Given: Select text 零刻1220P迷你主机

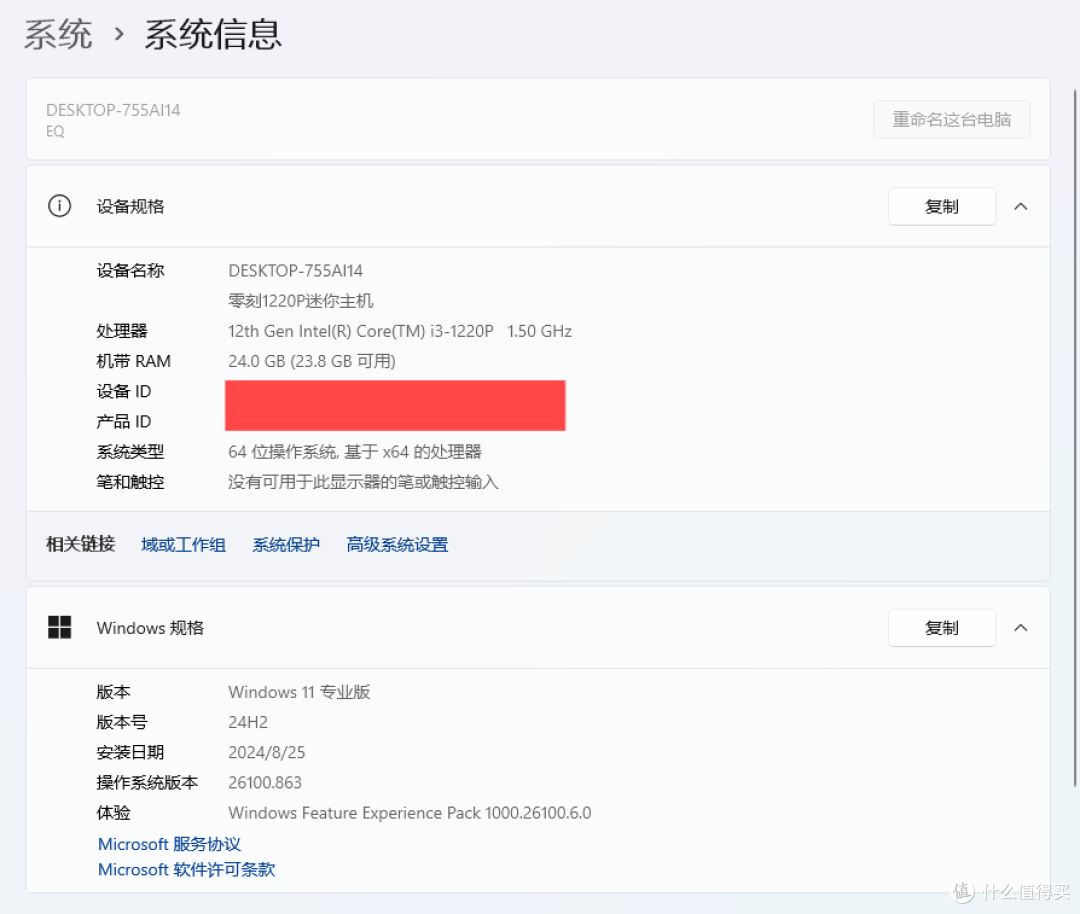Looking at the screenshot, I should click(300, 301).
